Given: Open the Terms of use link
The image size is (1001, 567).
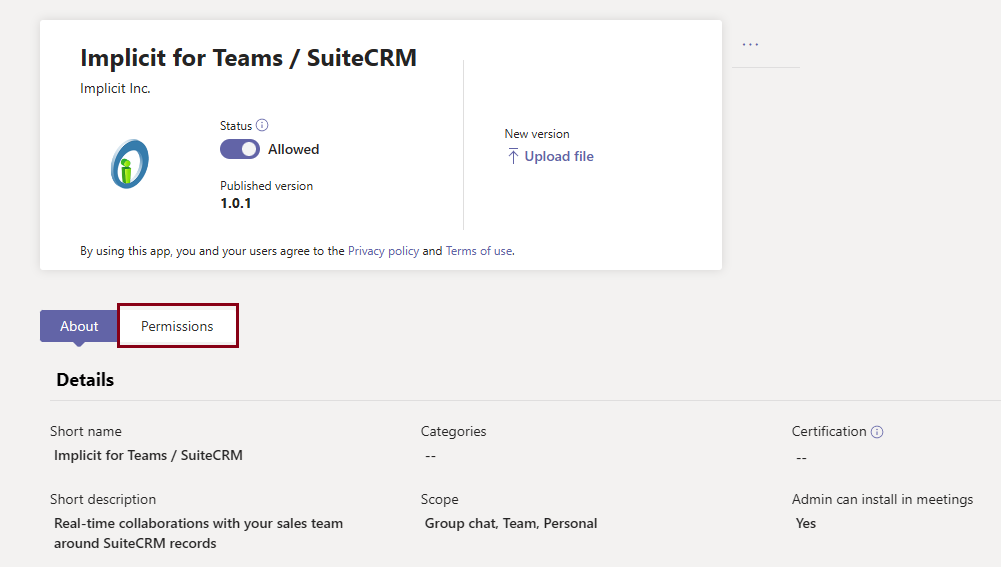Looking at the screenshot, I should [478, 251].
